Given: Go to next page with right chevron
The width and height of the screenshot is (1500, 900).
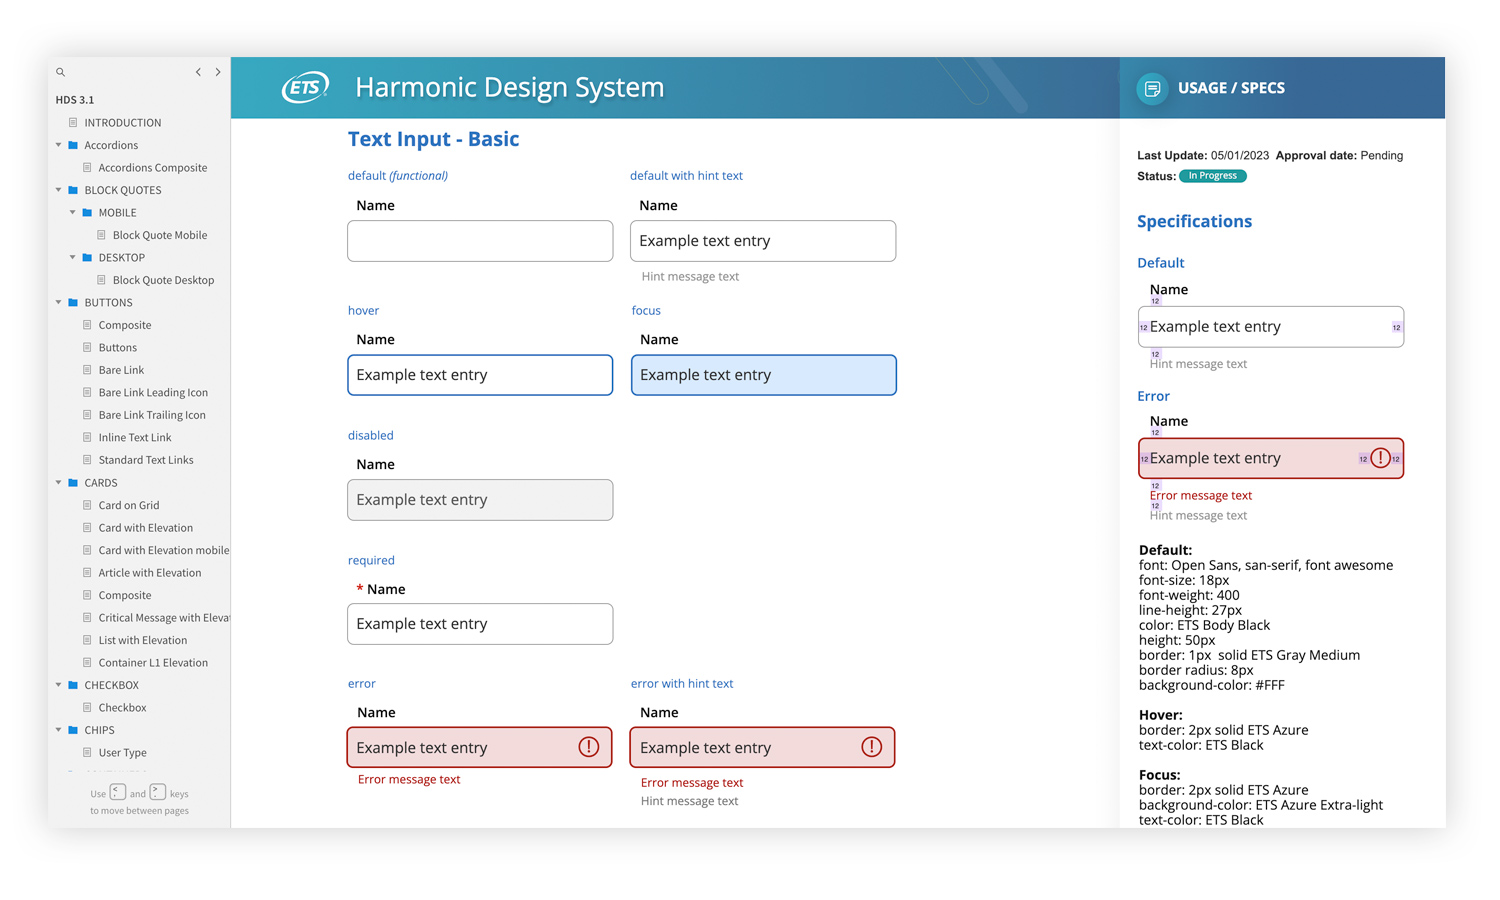Looking at the screenshot, I should 218,72.
